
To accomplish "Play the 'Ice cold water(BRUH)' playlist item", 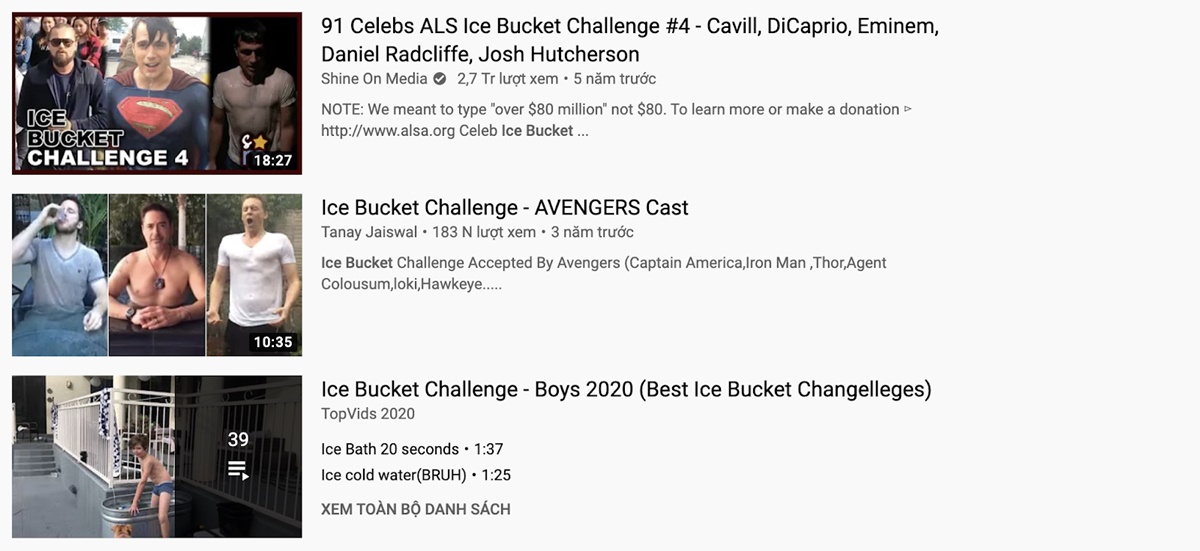I will [x=395, y=475].
